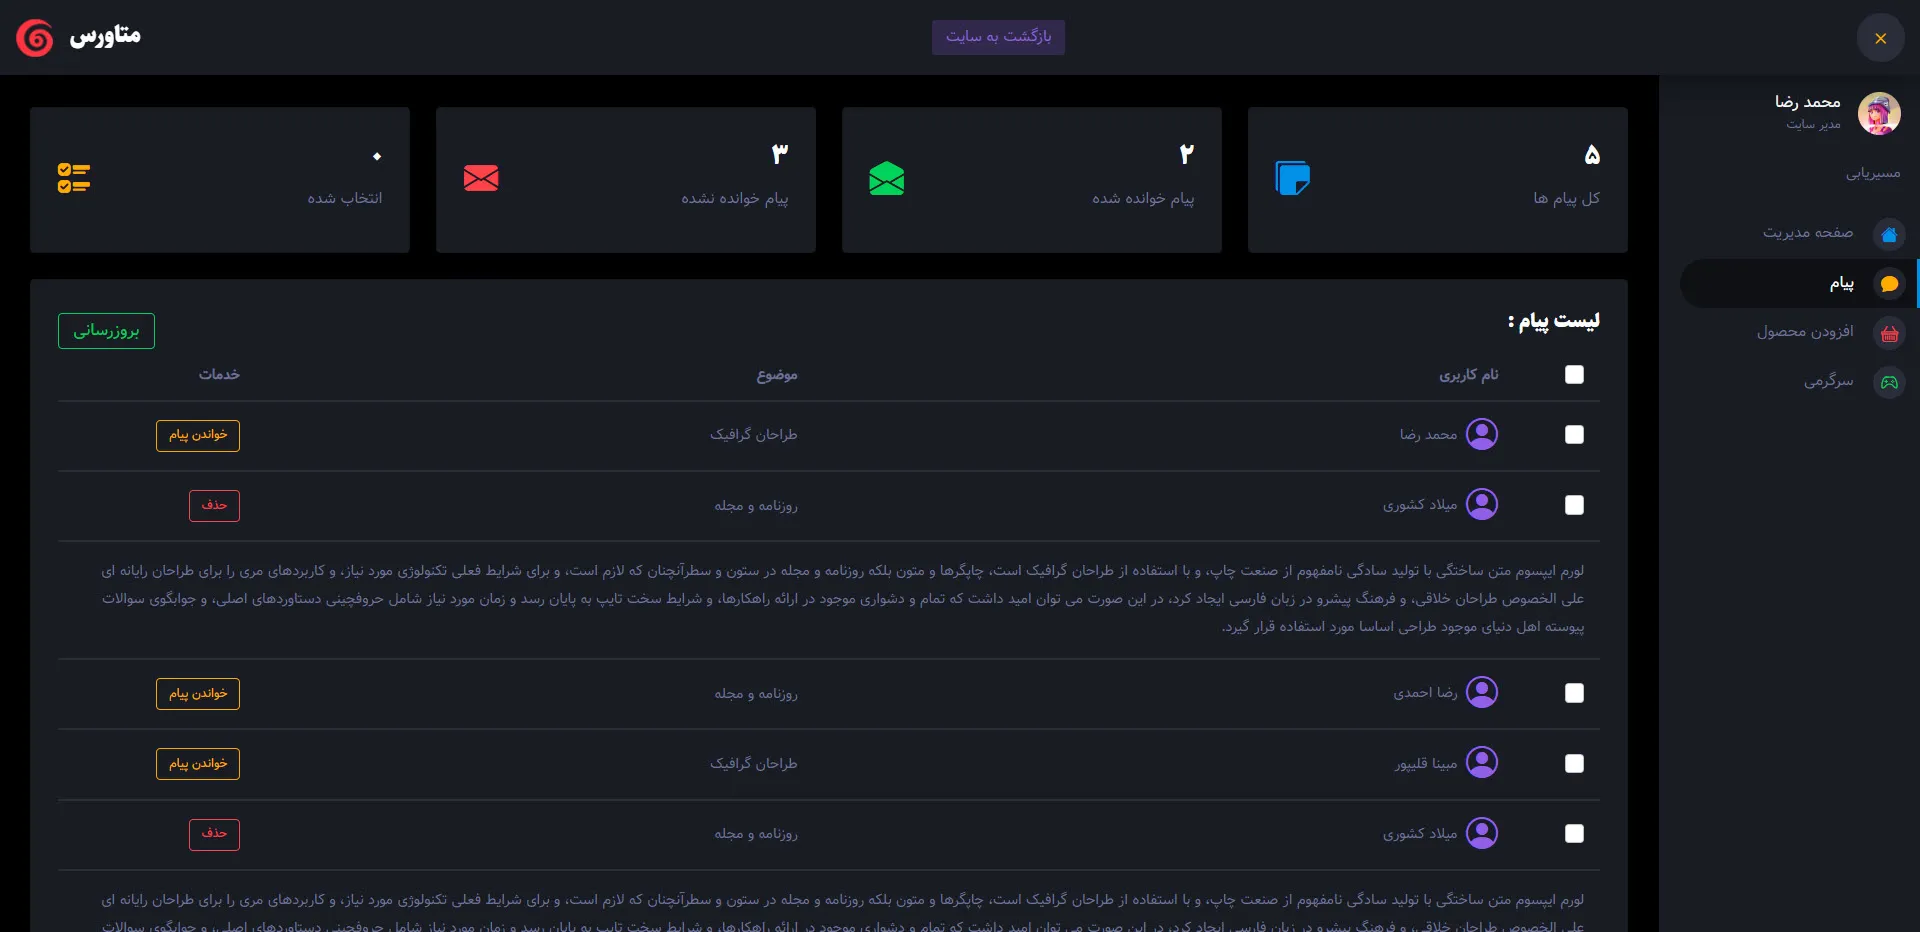Viewport: 1920px width, 932px height.
Task: Click the red shopping basket sidebar icon
Action: click(x=1889, y=334)
